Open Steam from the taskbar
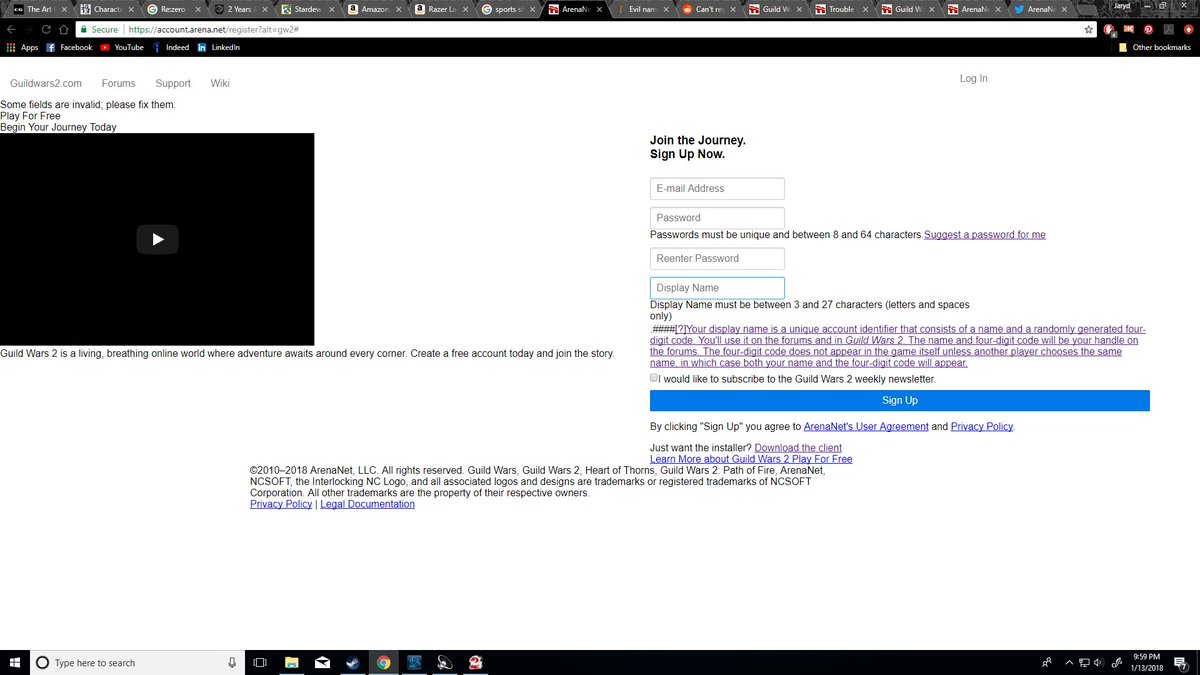1200x675 pixels. 353,662
